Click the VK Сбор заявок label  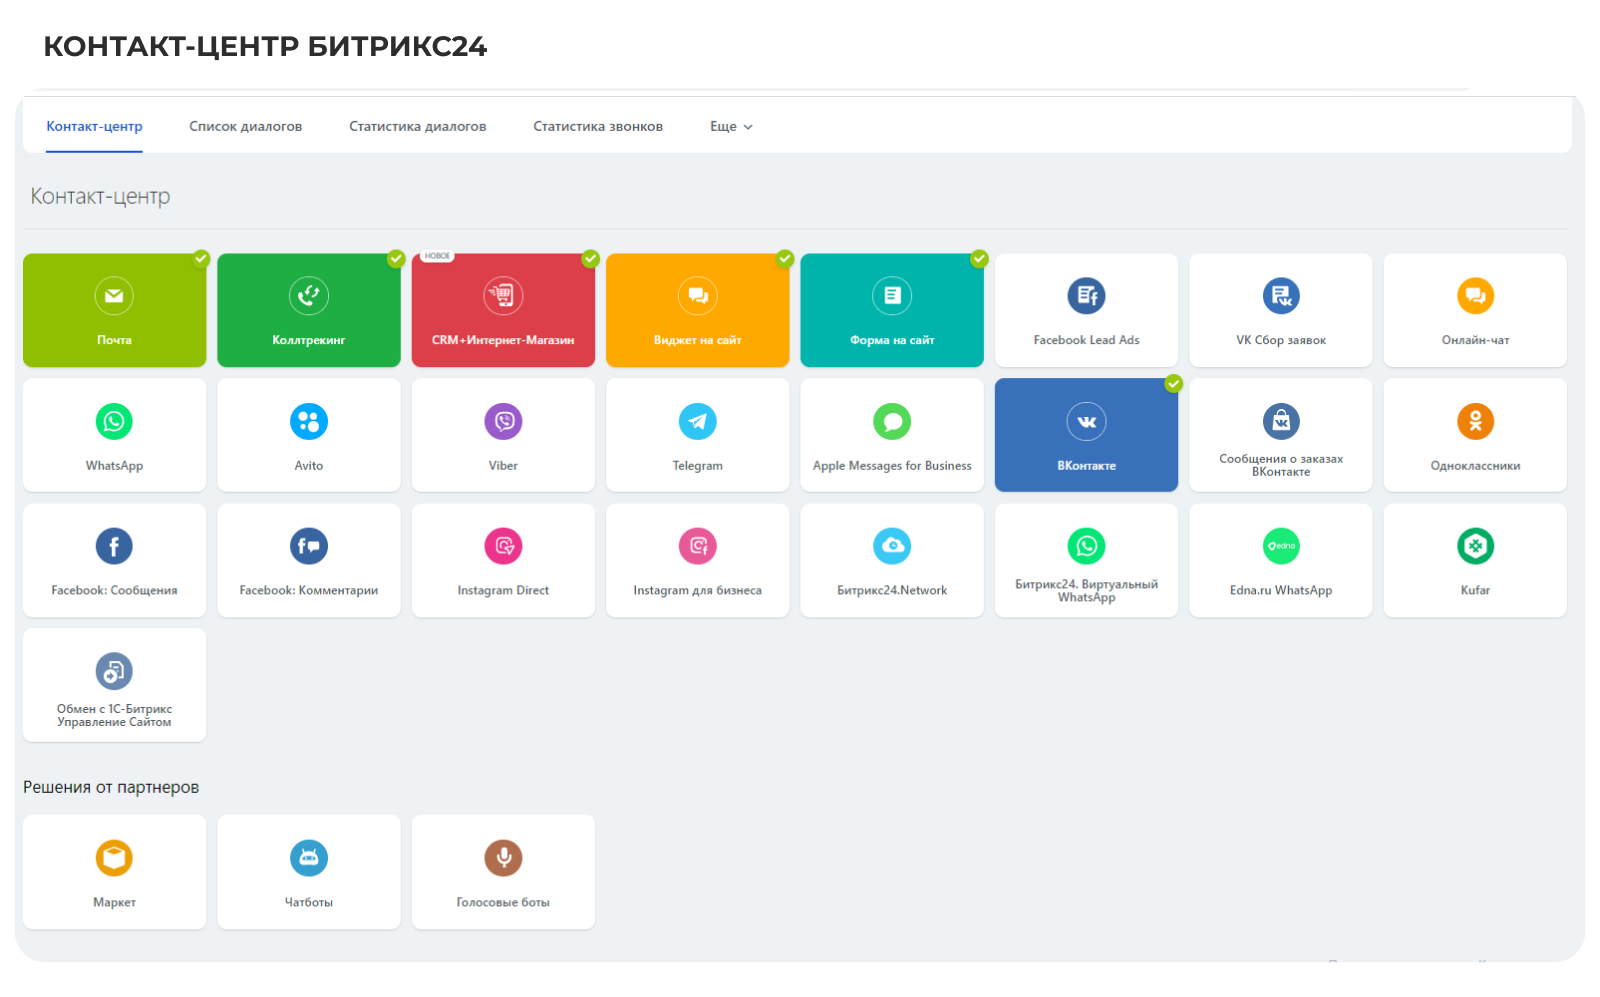point(1281,340)
